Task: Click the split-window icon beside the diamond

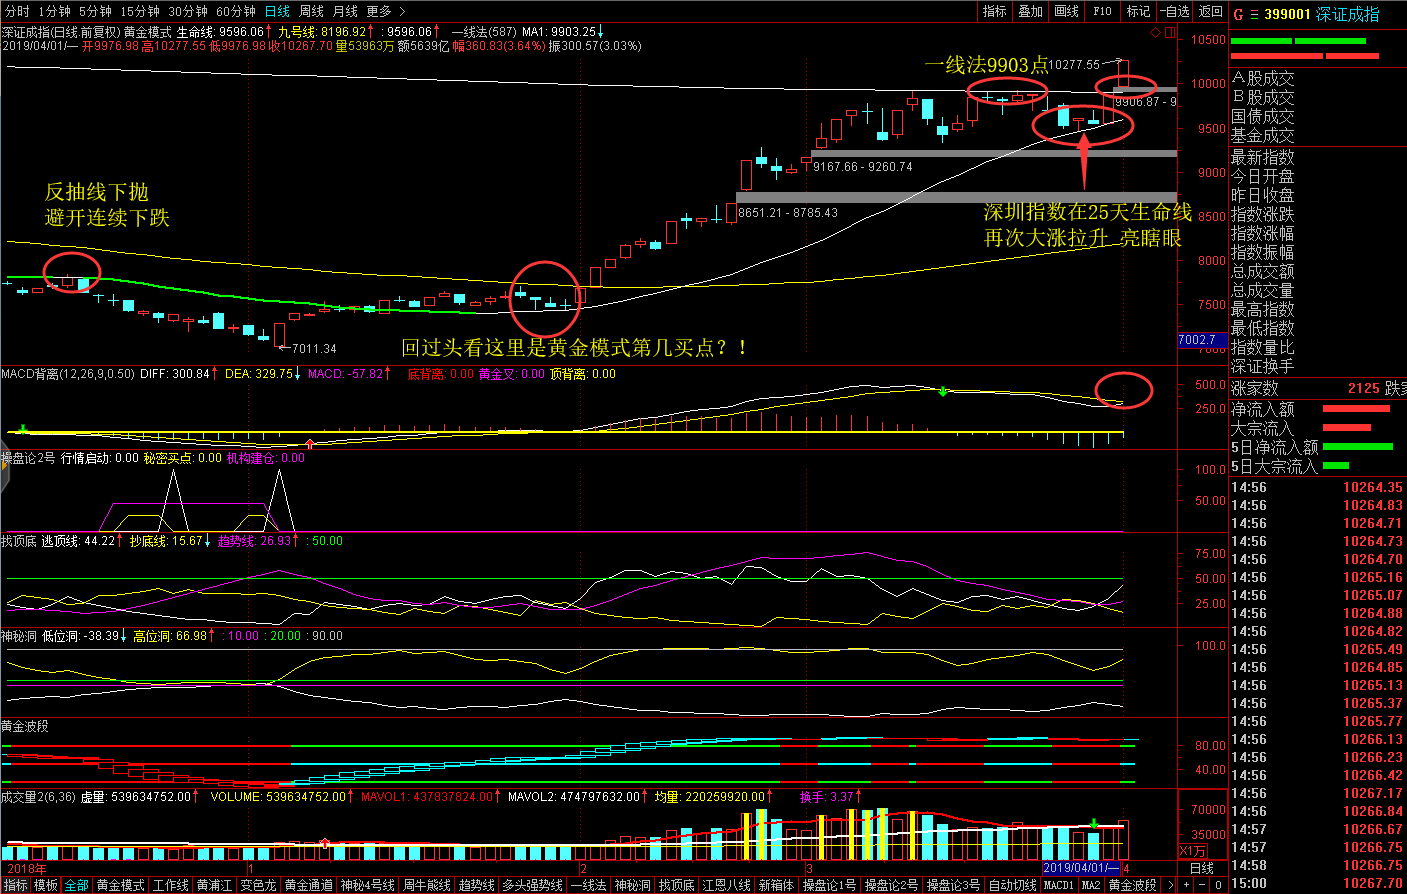Action: pos(1168,32)
